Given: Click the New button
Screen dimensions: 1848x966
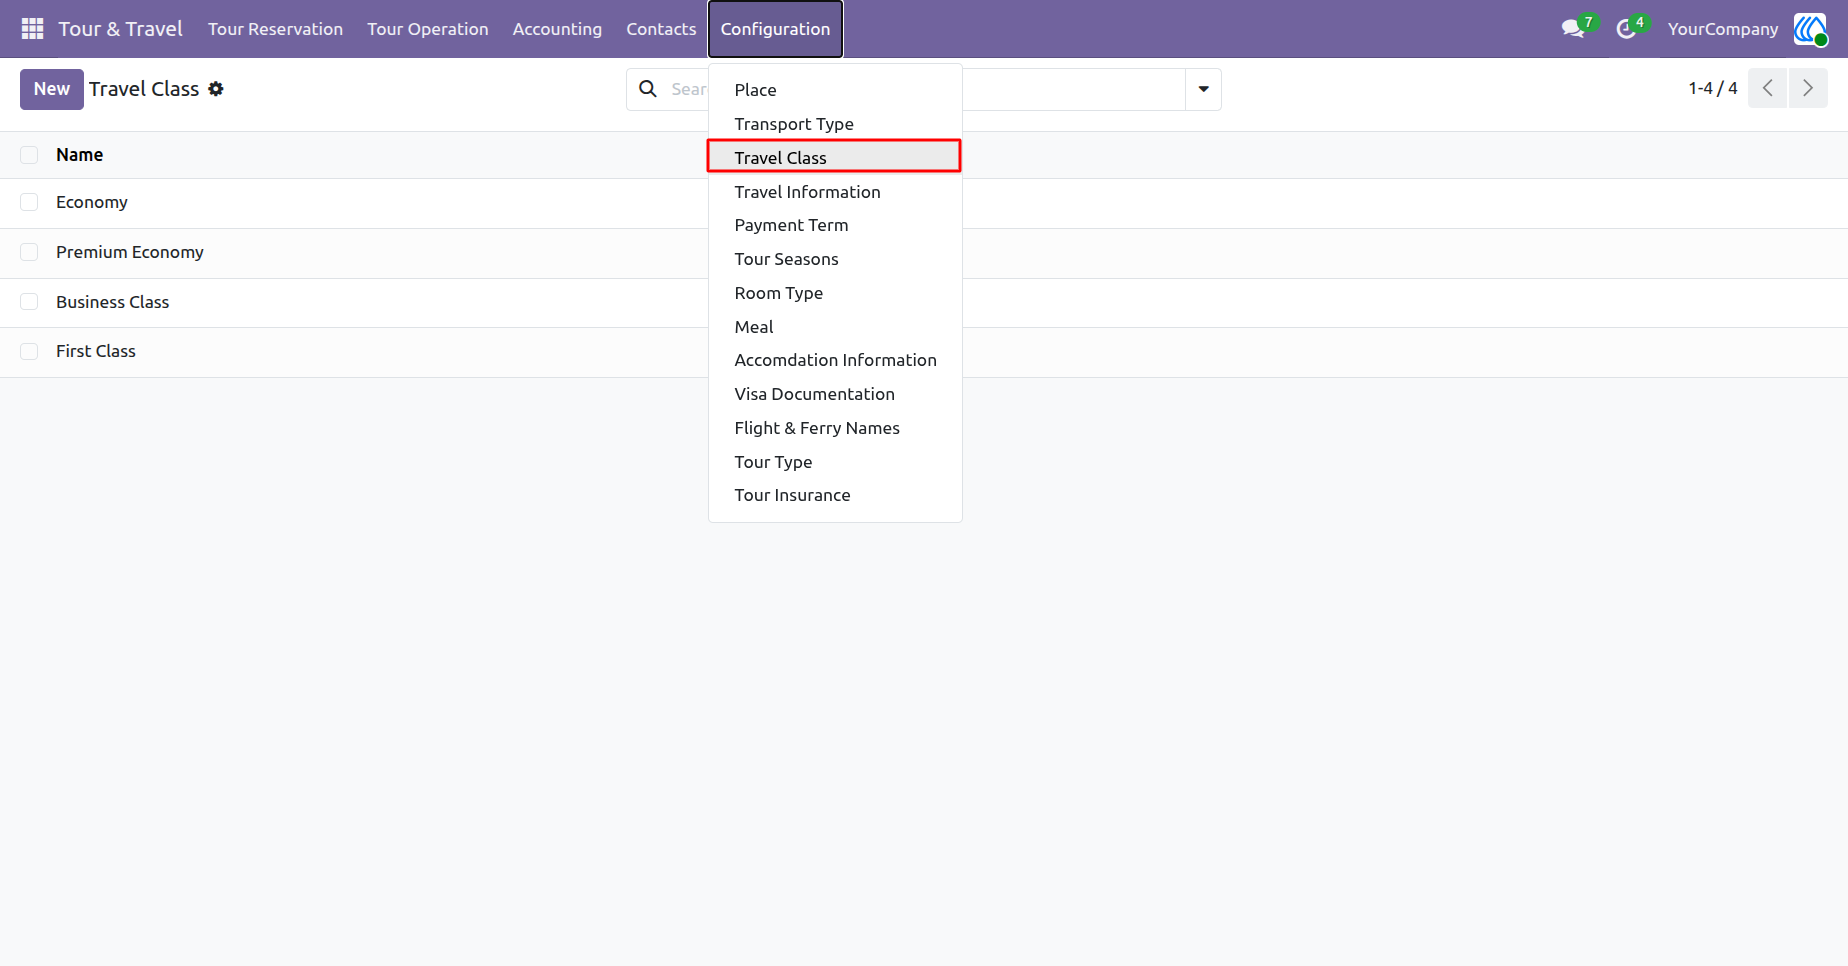Looking at the screenshot, I should point(52,89).
